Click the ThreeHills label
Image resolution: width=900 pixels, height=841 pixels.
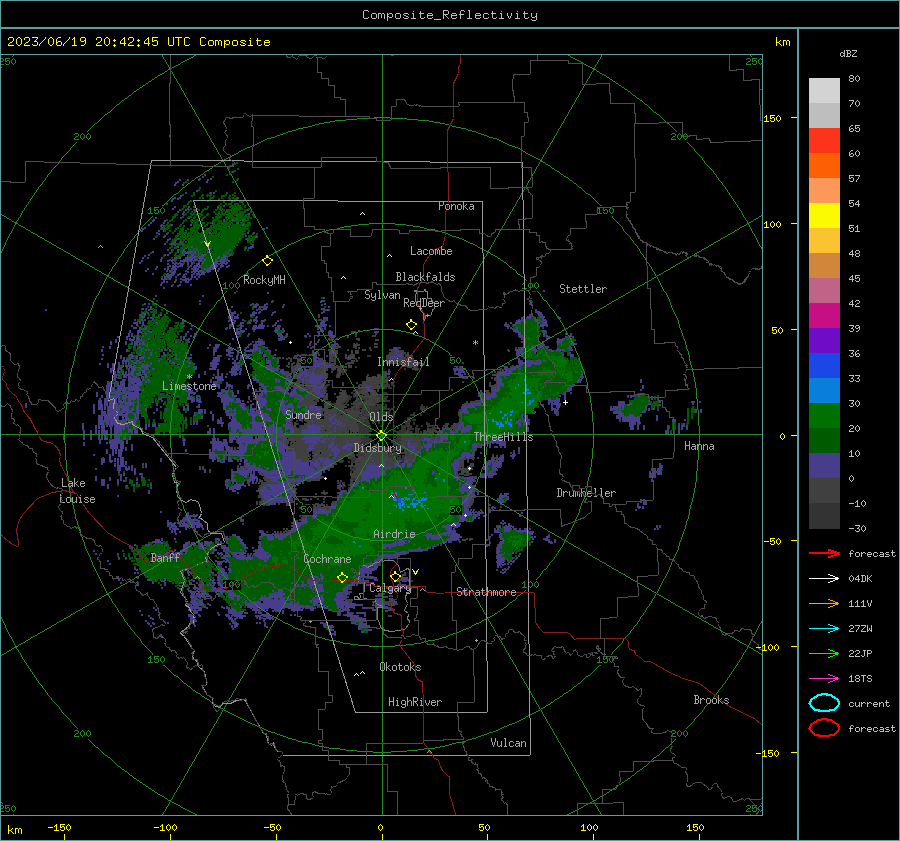[503, 437]
